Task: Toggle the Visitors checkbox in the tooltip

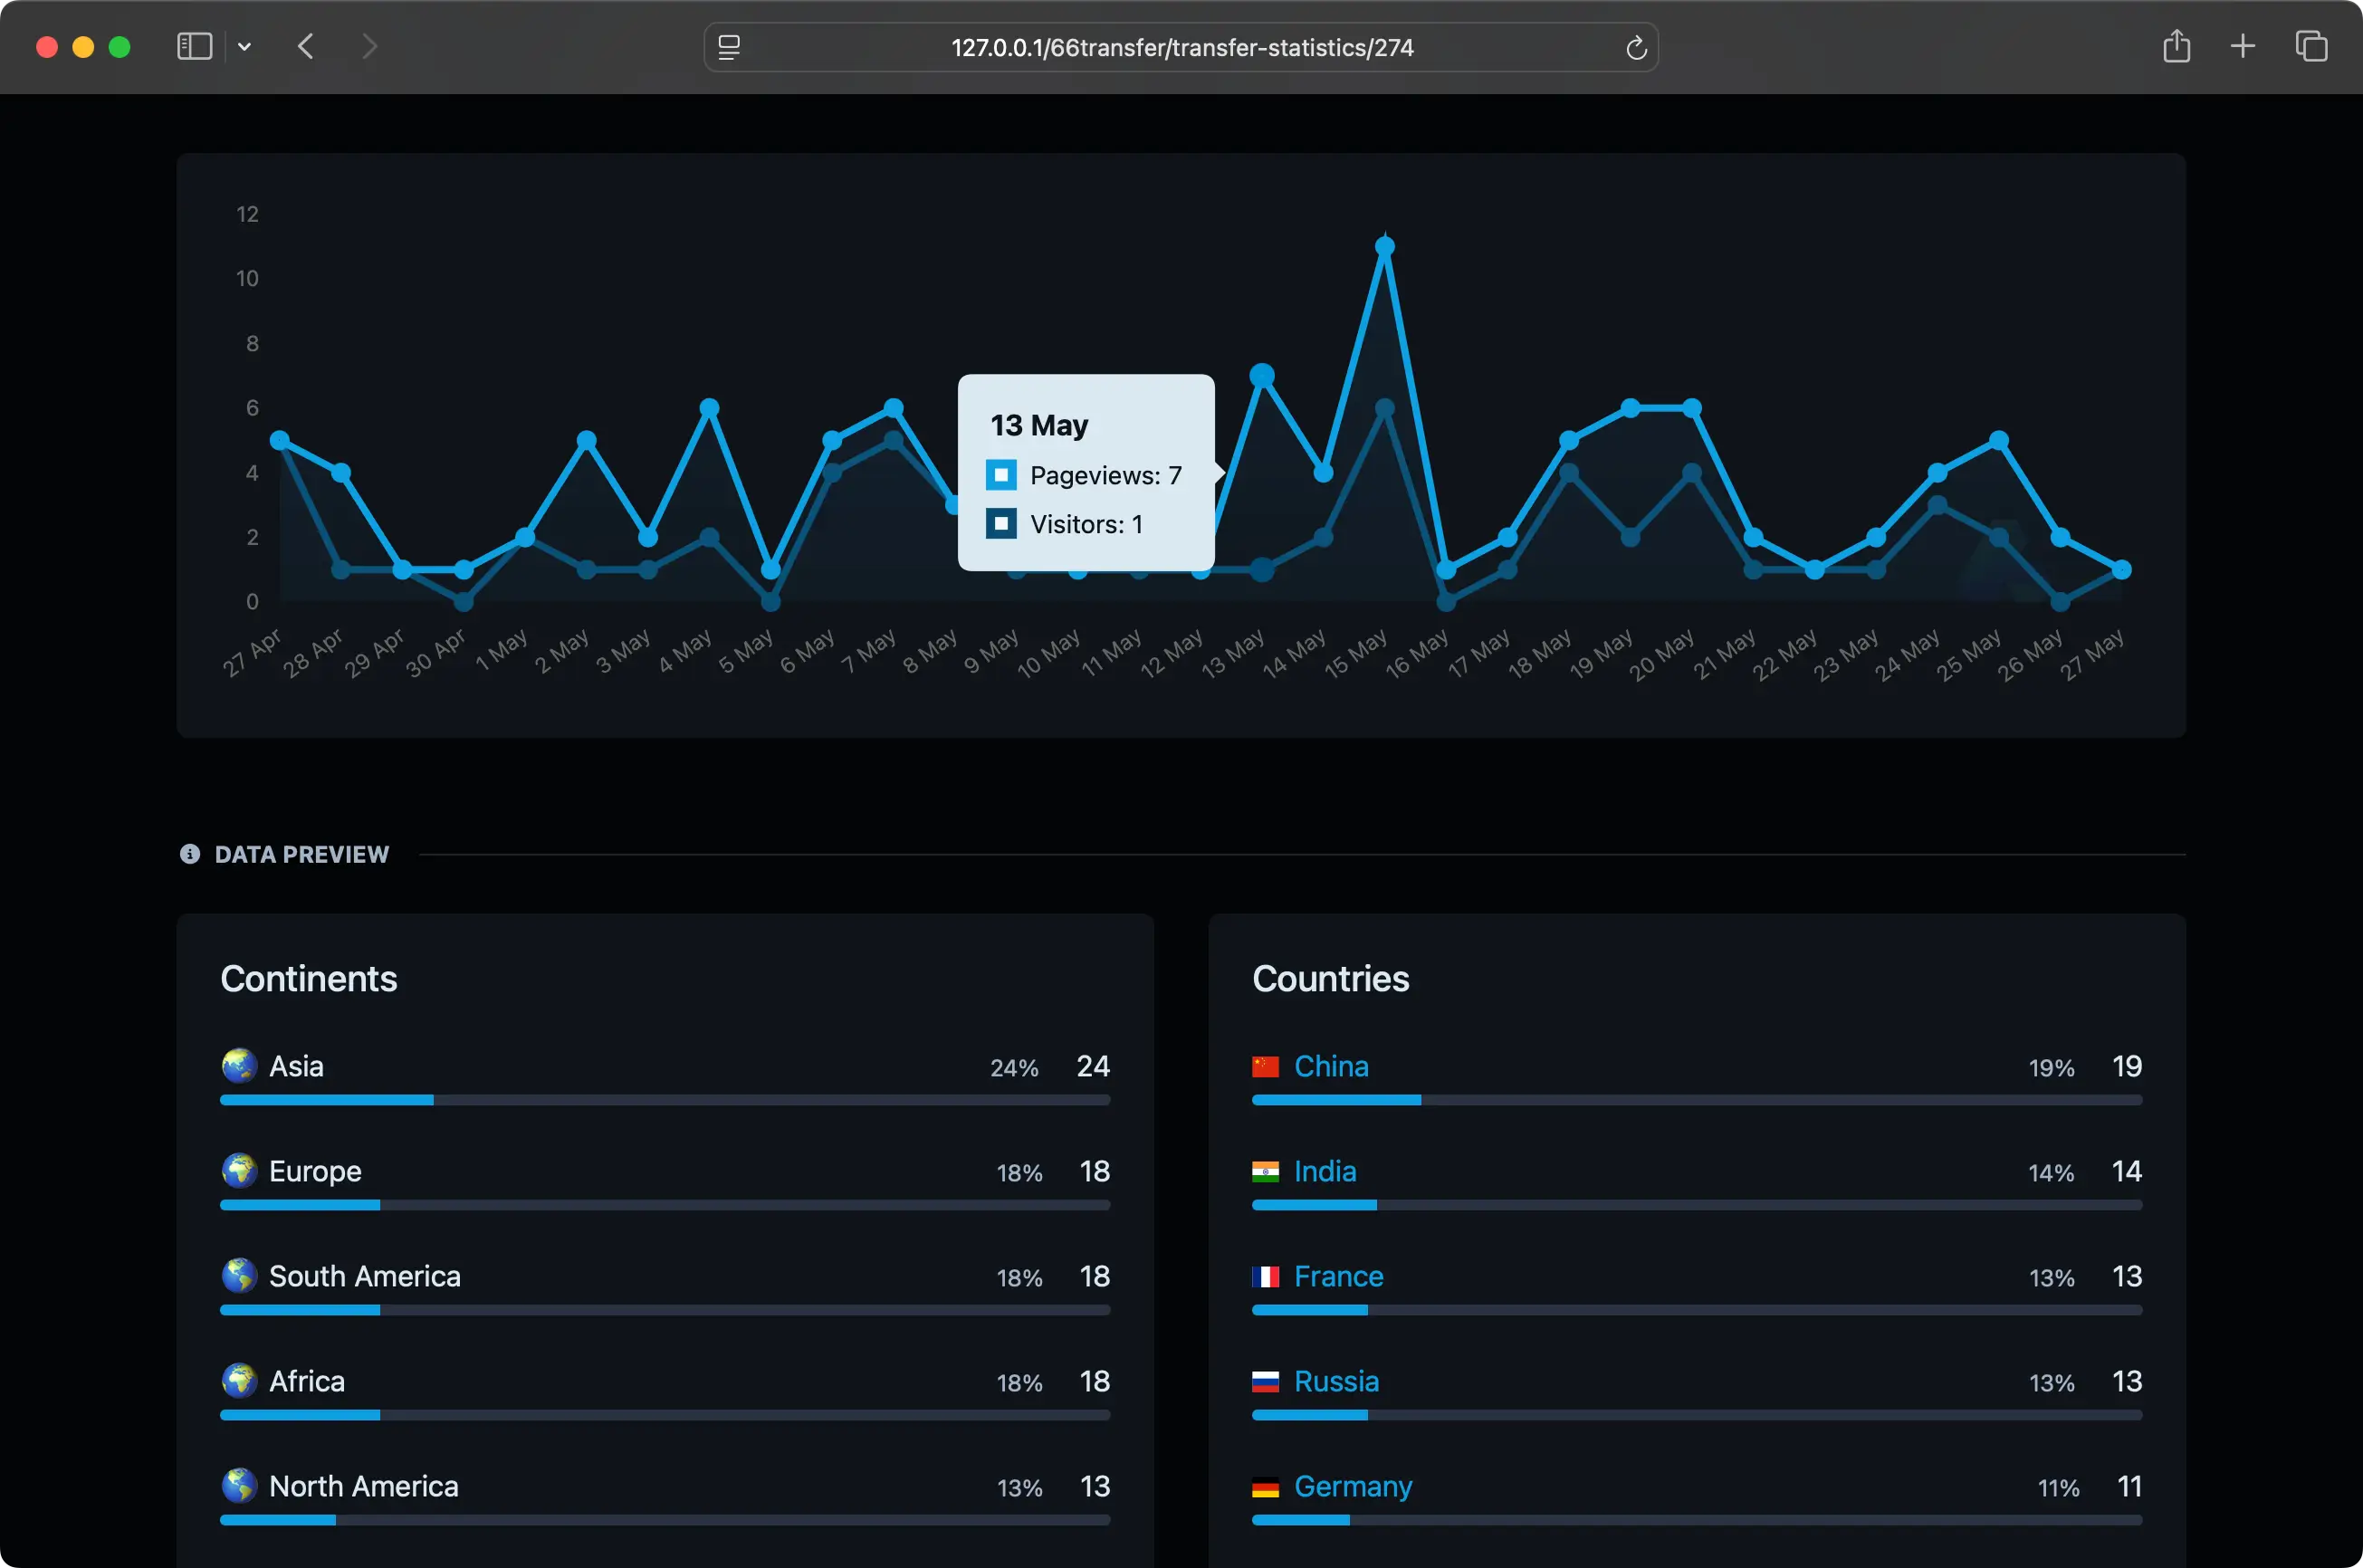Action: pos(1000,523)
